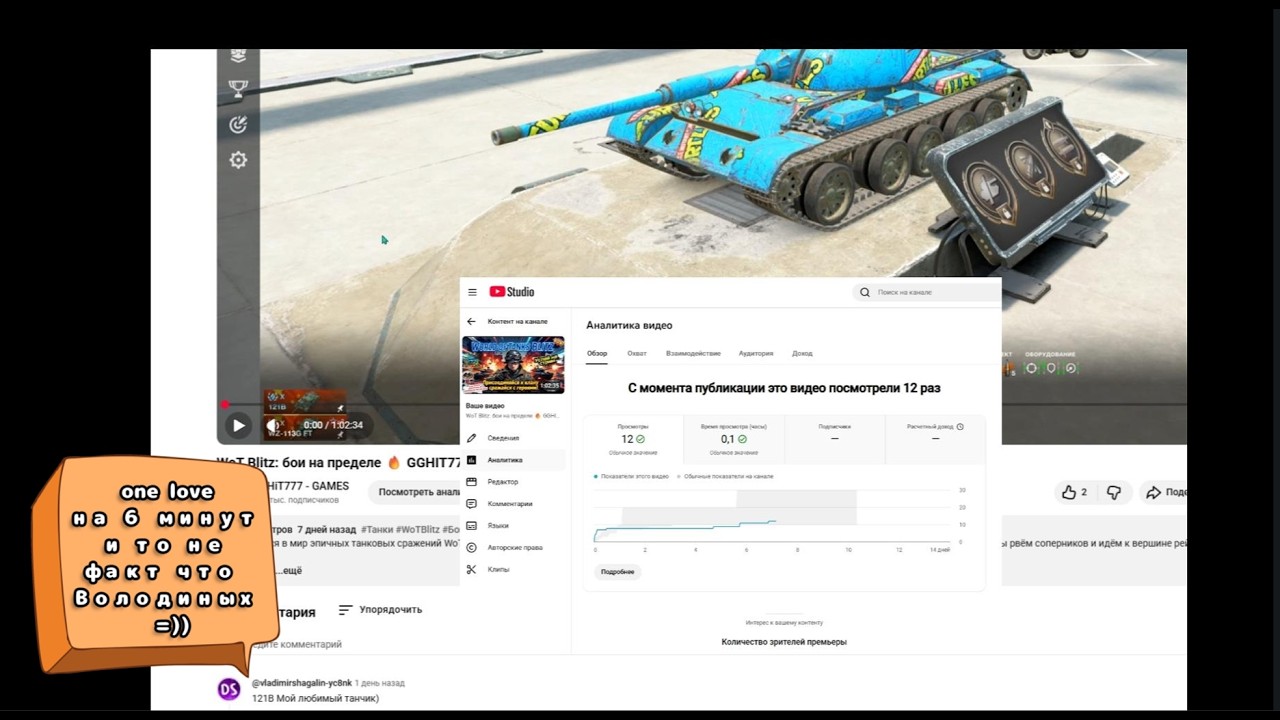The image size is (1280, 720).
Task: Focus the 'Поиск на канале' search field
Action: pyautogui.click(x=925, y=292)
